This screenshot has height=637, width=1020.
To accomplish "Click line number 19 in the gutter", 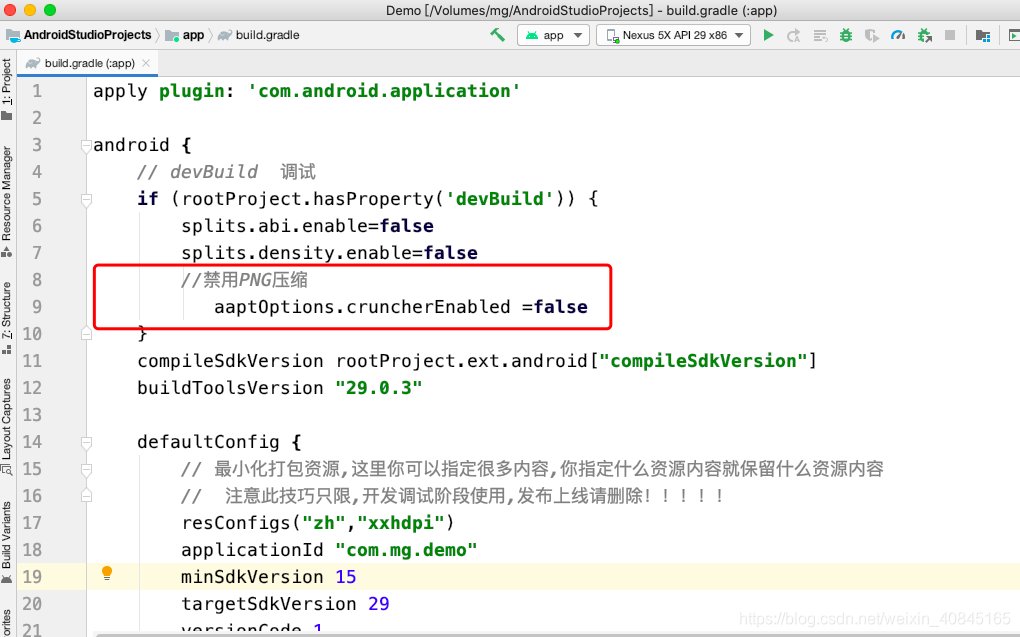I will tap(32, 577).
